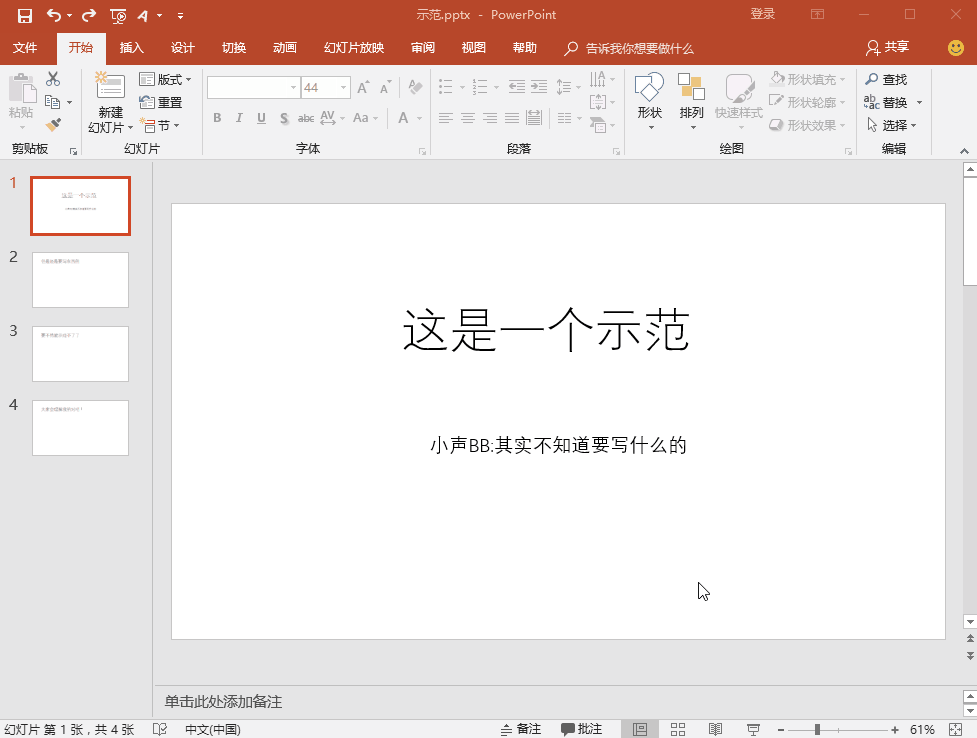Toggle the 备注 notes pane
This screenshot has width=977, height=738.
click(519, 729)
